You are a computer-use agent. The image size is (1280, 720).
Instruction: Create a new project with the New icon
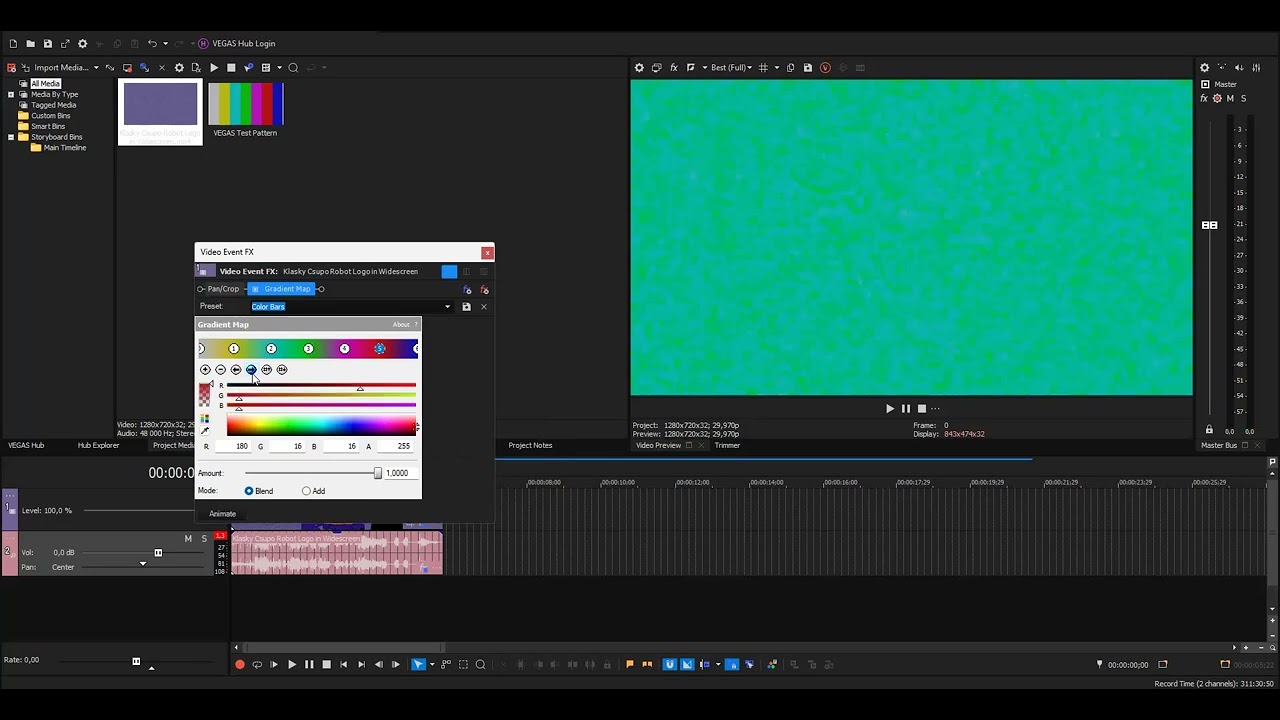point(13,44)
